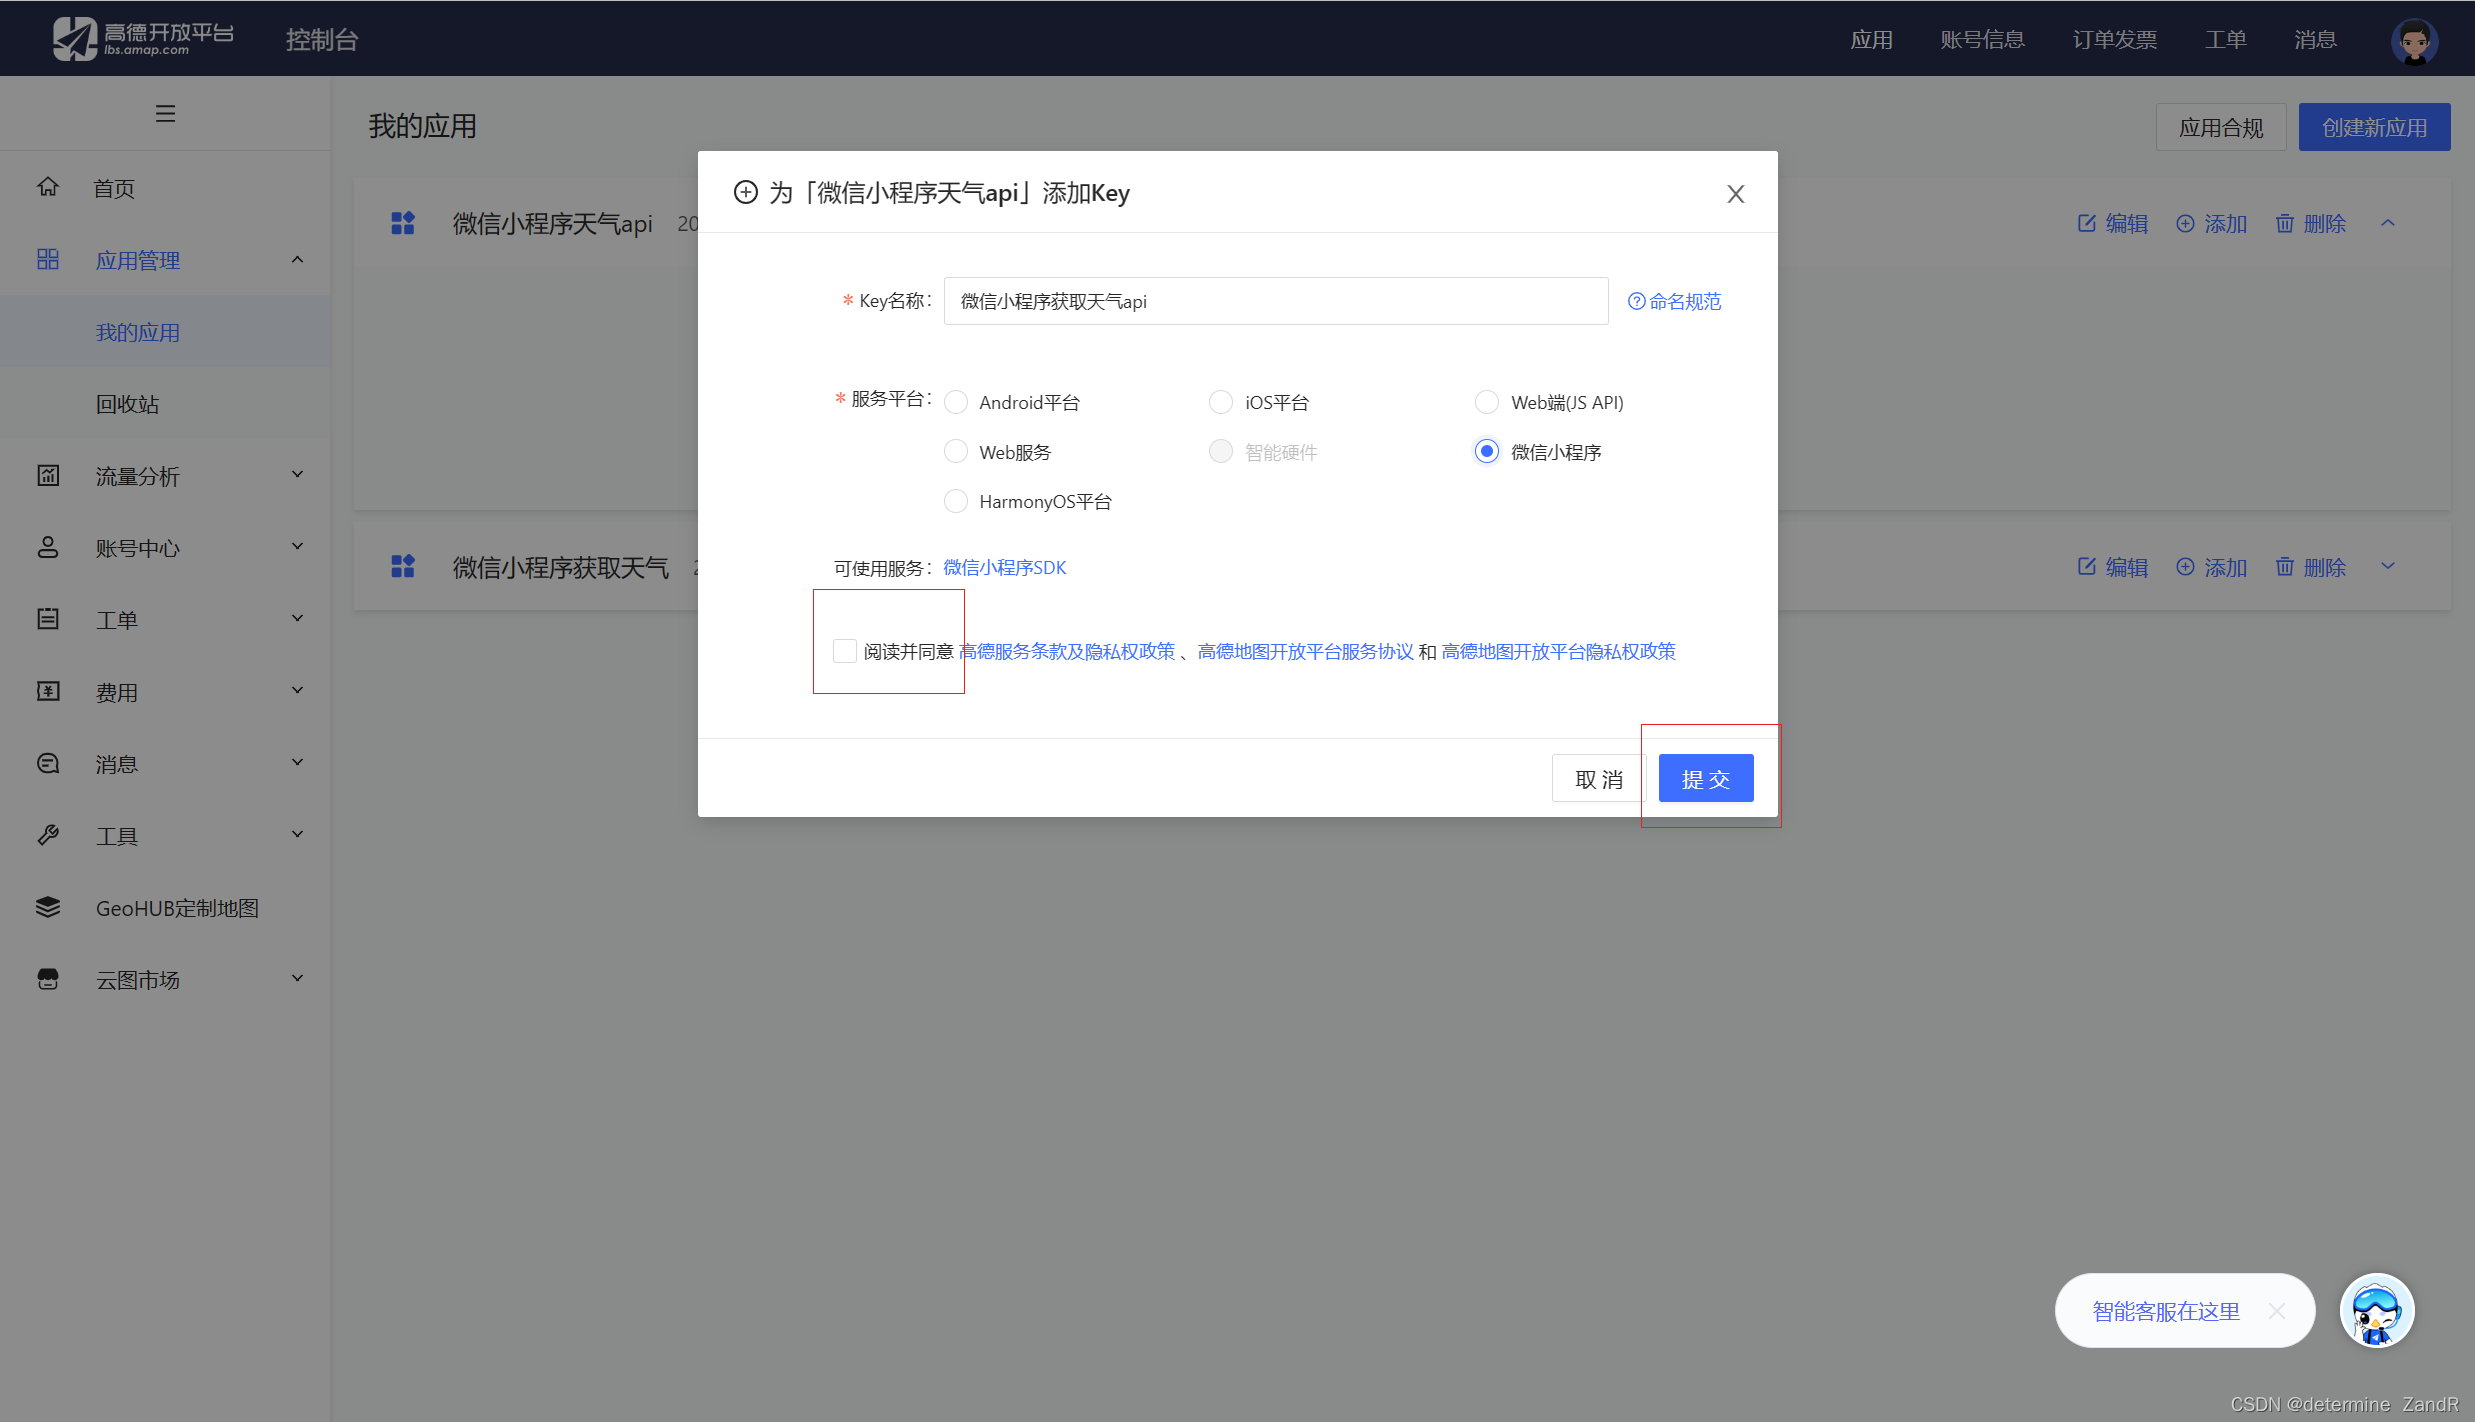The height and width of the screenshot is (1422, 2475).
Task: Click the 云图市场 shop icon
Action: (x=48, y=979)
